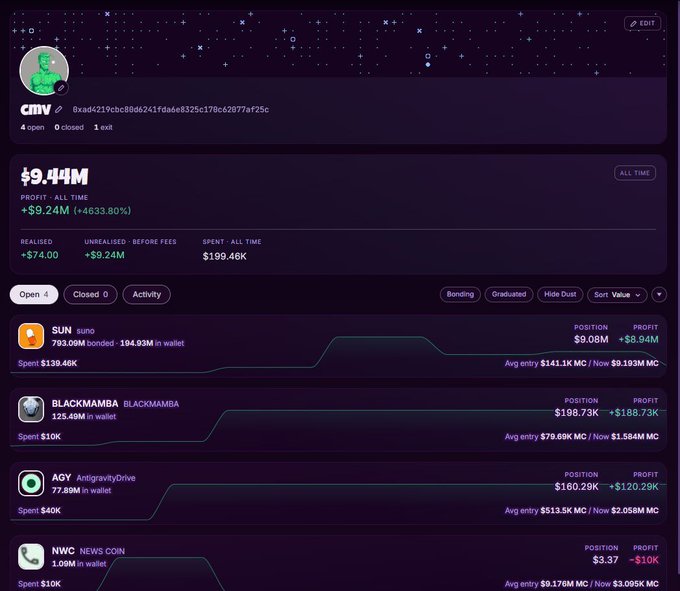Click unrealised +$9.24M before fees value

105,255
